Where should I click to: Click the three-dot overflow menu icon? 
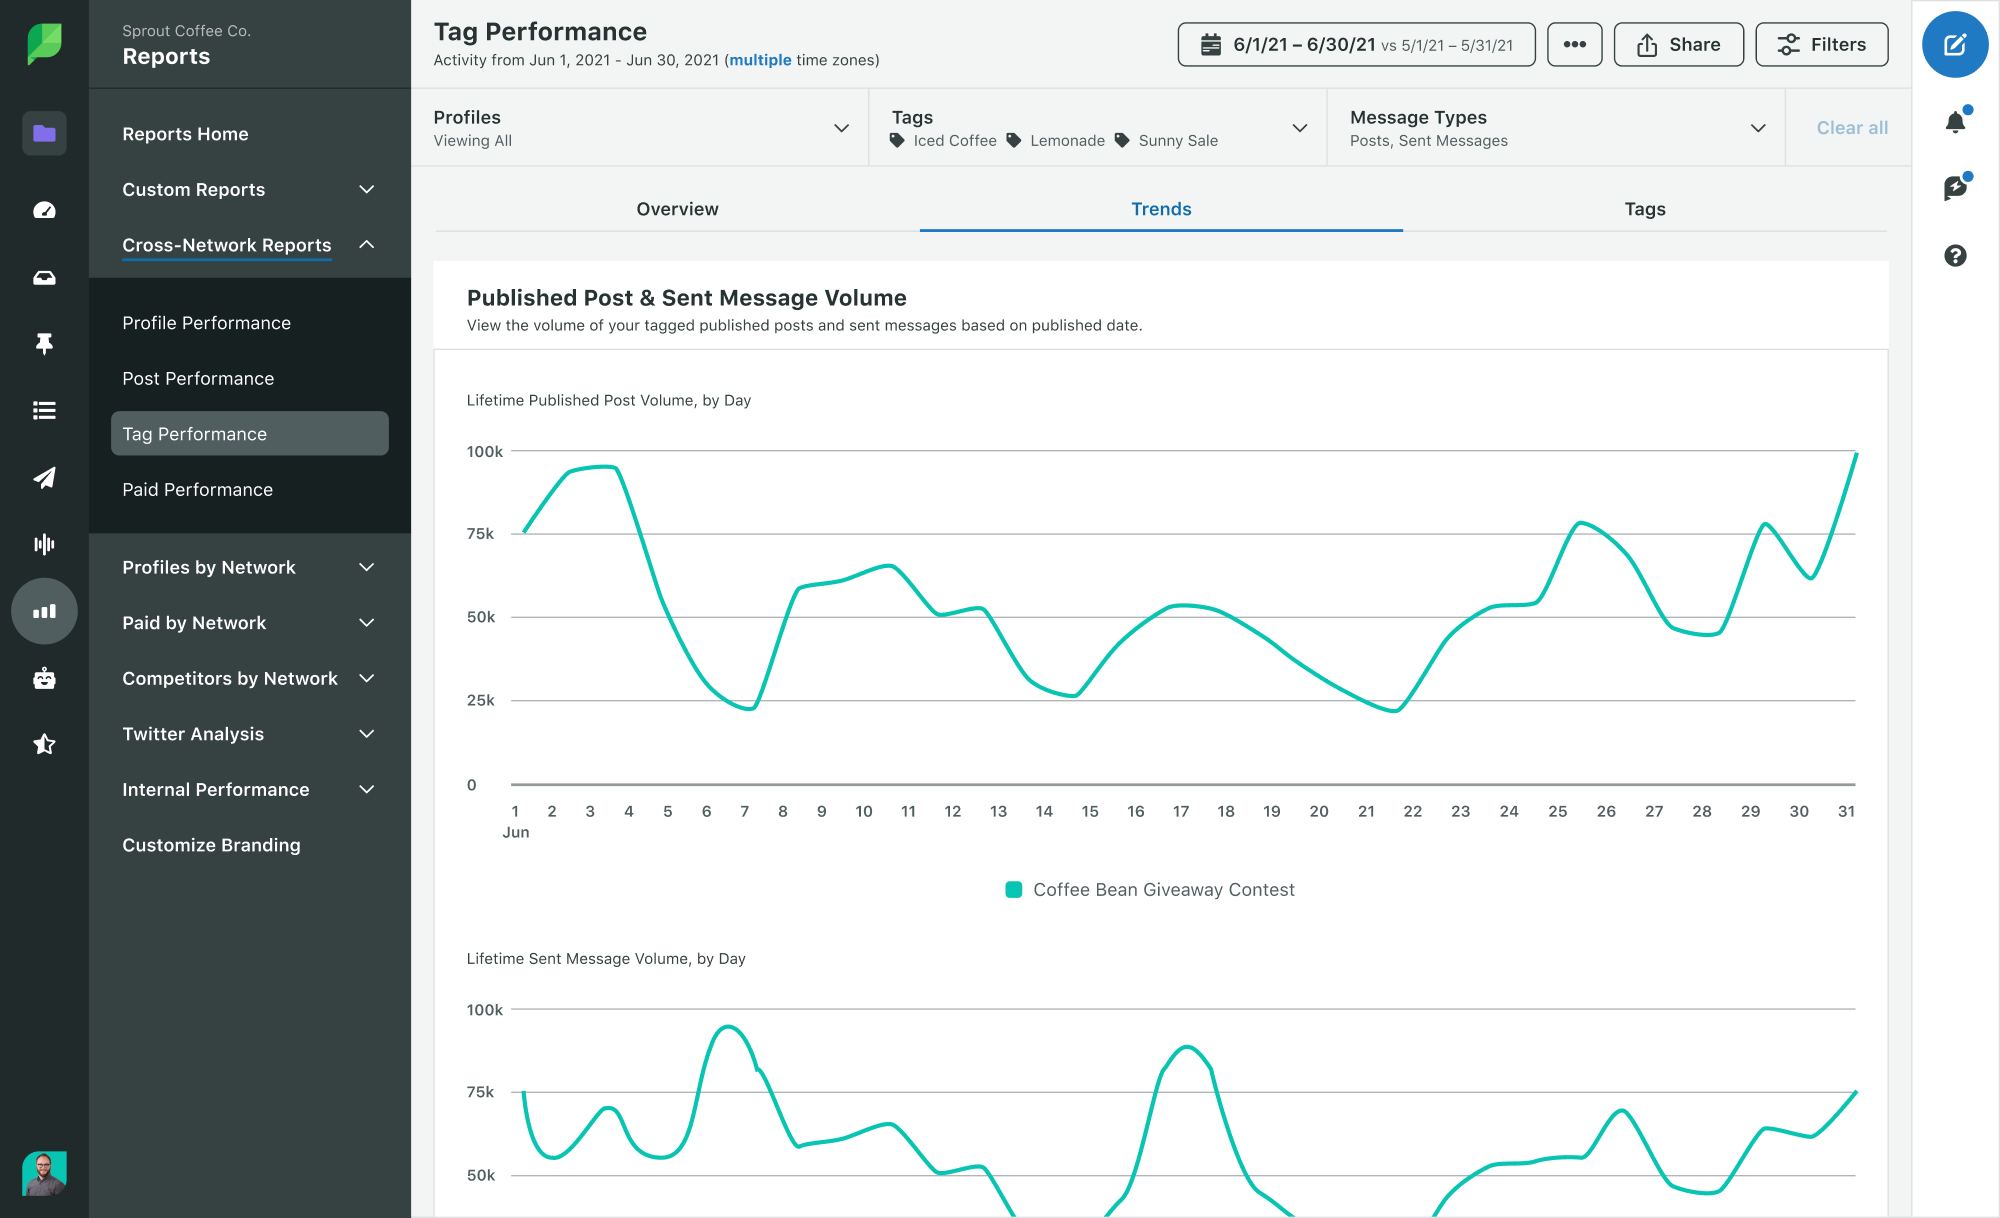(x=1574, y=44)
